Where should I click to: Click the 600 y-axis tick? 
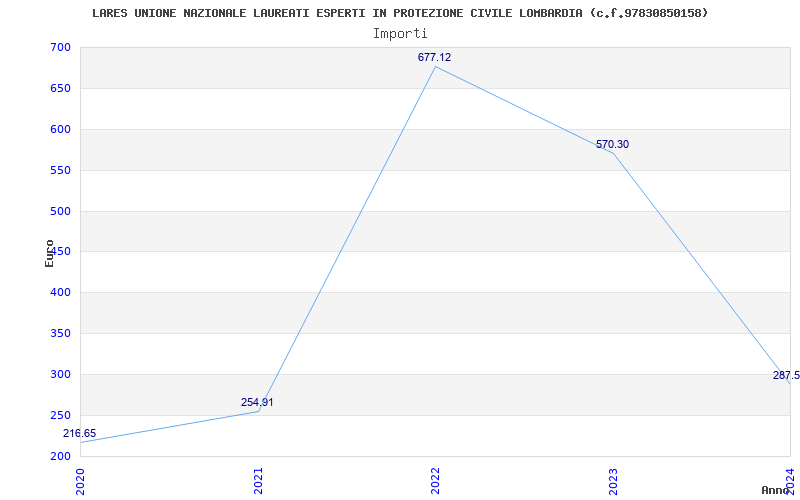tap(60, 130)
